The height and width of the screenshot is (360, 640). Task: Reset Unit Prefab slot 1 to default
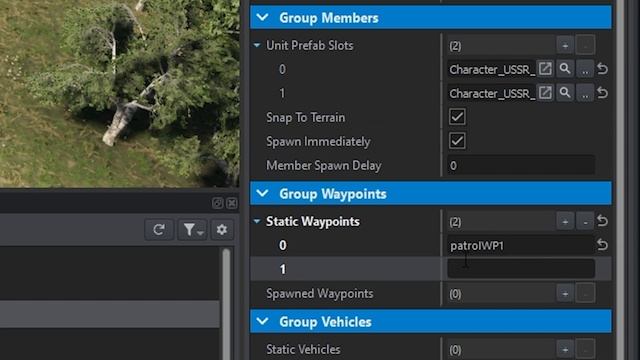point(602,93)
